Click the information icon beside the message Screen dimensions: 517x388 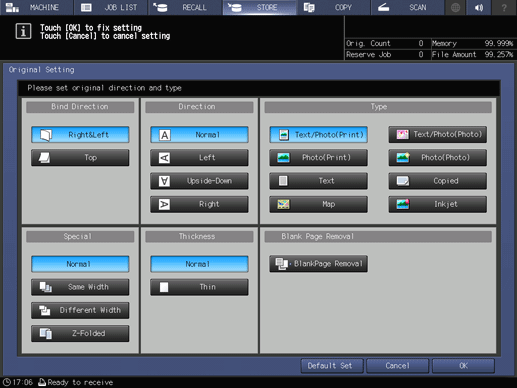pos(23,31)
